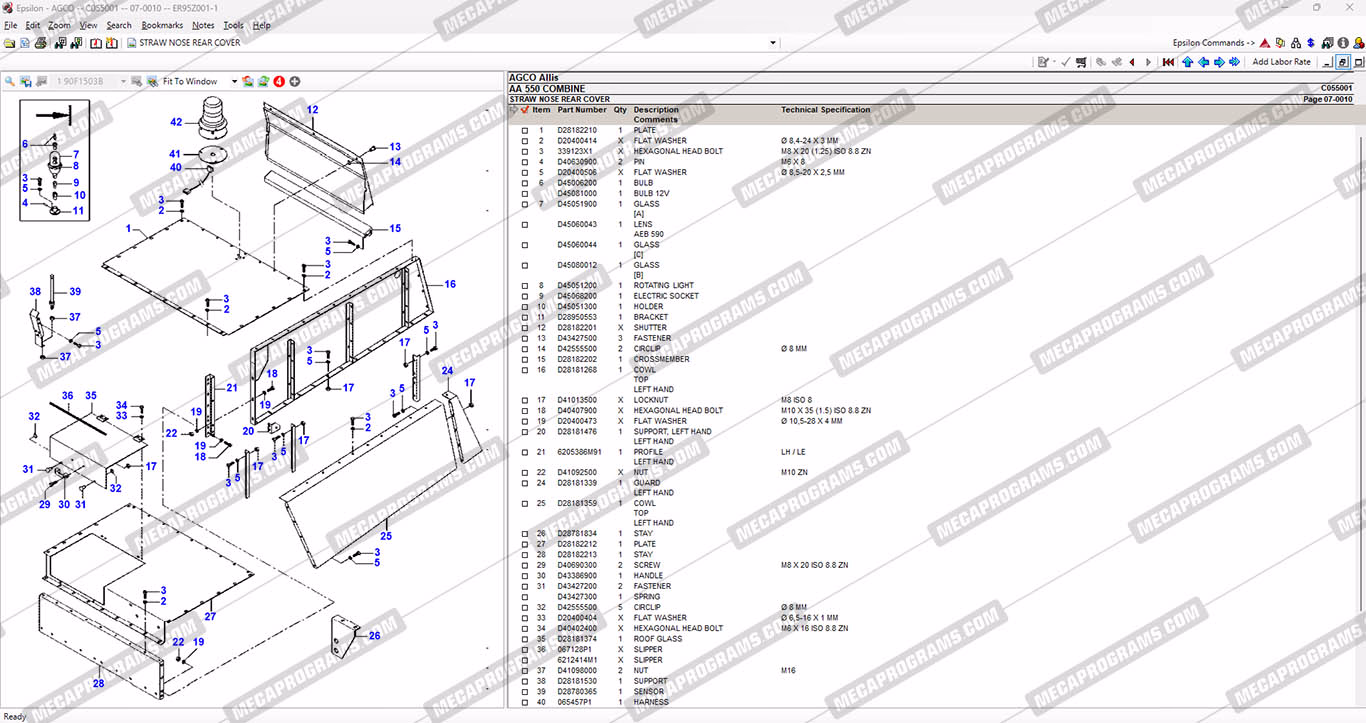Open the Bookmarks menu
1366x723 pixels.
(162, 25)
